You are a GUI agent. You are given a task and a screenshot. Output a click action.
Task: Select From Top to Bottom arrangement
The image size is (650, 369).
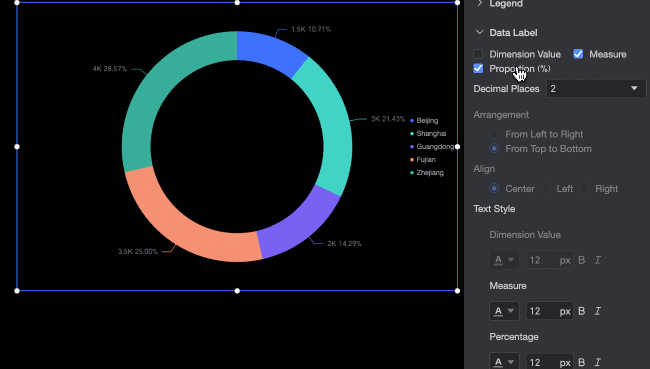[x=494, y=148]
